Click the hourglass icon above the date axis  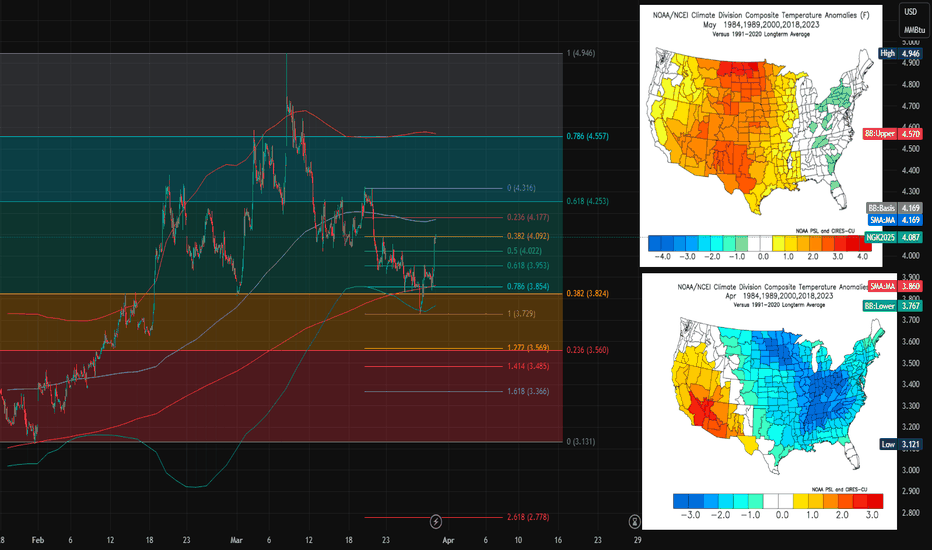[635, 522]
